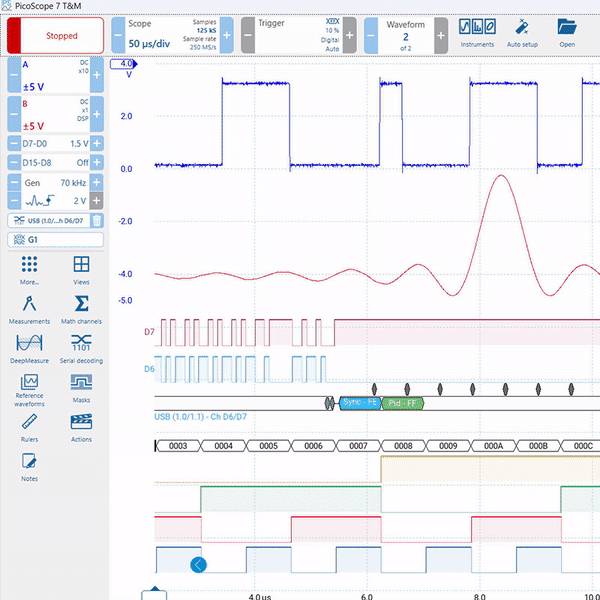
Task: Open the Notes tool
Action: tap(29, 467)
